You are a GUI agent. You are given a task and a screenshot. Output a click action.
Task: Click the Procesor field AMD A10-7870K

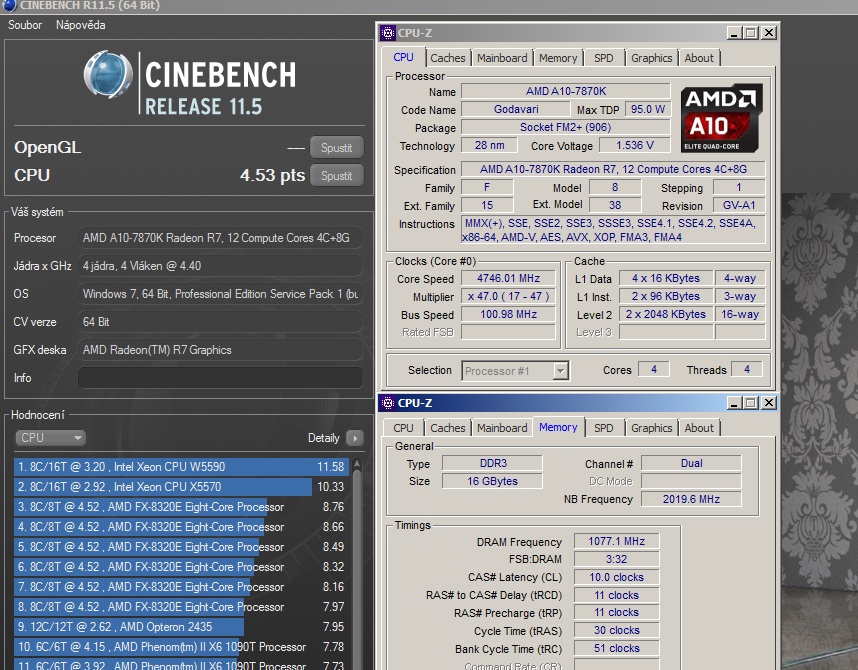click(x=220, y=238)
